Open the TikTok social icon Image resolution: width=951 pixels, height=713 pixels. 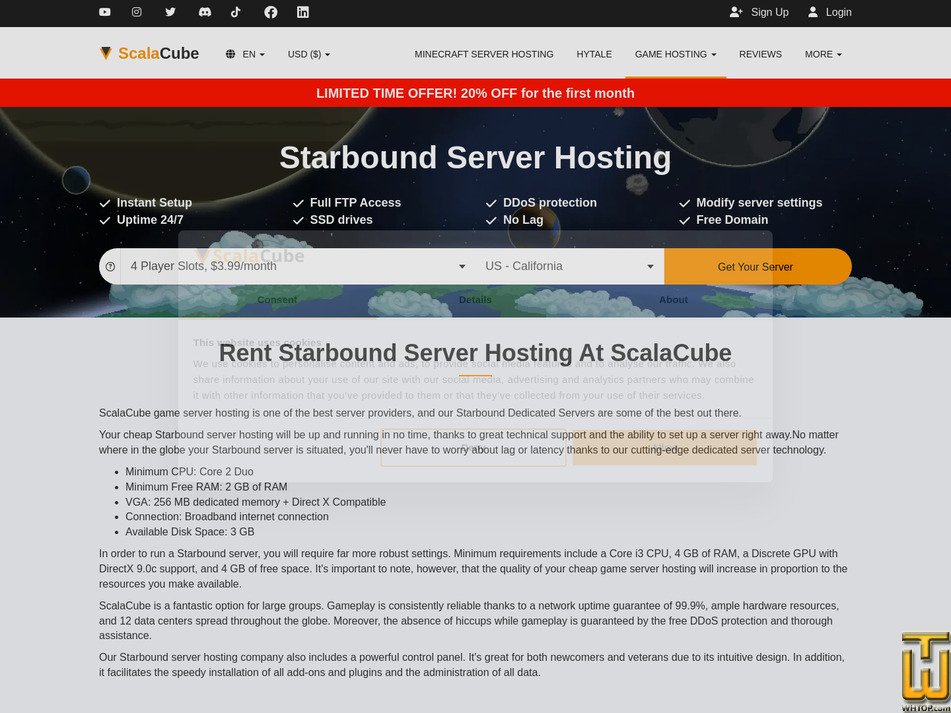[236, 13]
